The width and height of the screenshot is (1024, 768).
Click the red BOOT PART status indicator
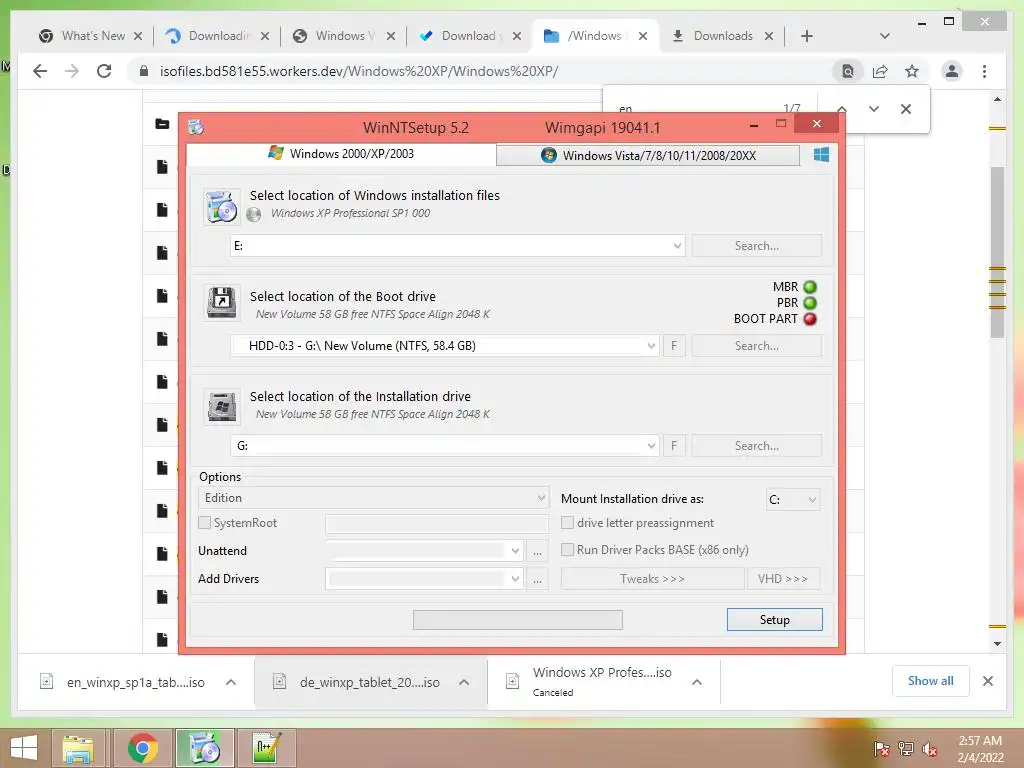click(x=810, y=319)
